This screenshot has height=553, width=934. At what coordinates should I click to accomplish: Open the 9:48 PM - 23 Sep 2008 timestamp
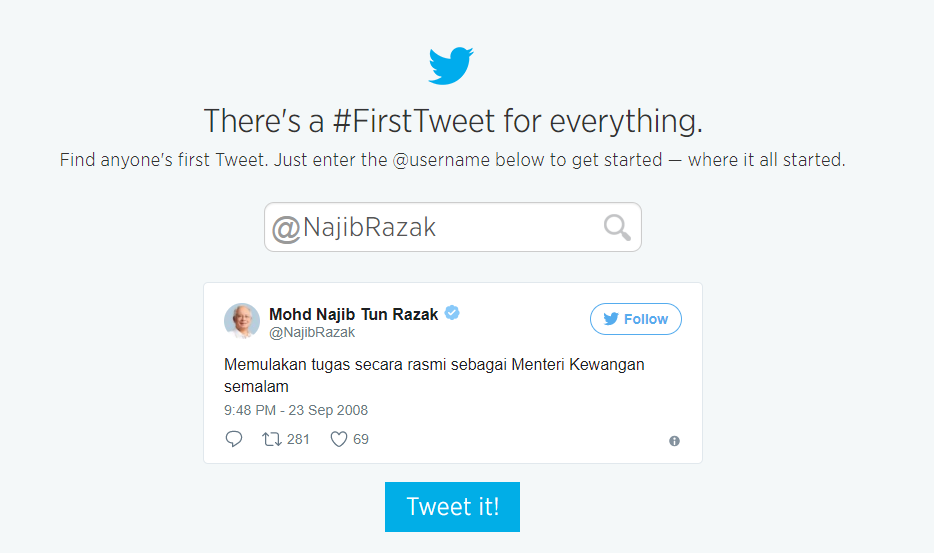(x=296, y=410)
